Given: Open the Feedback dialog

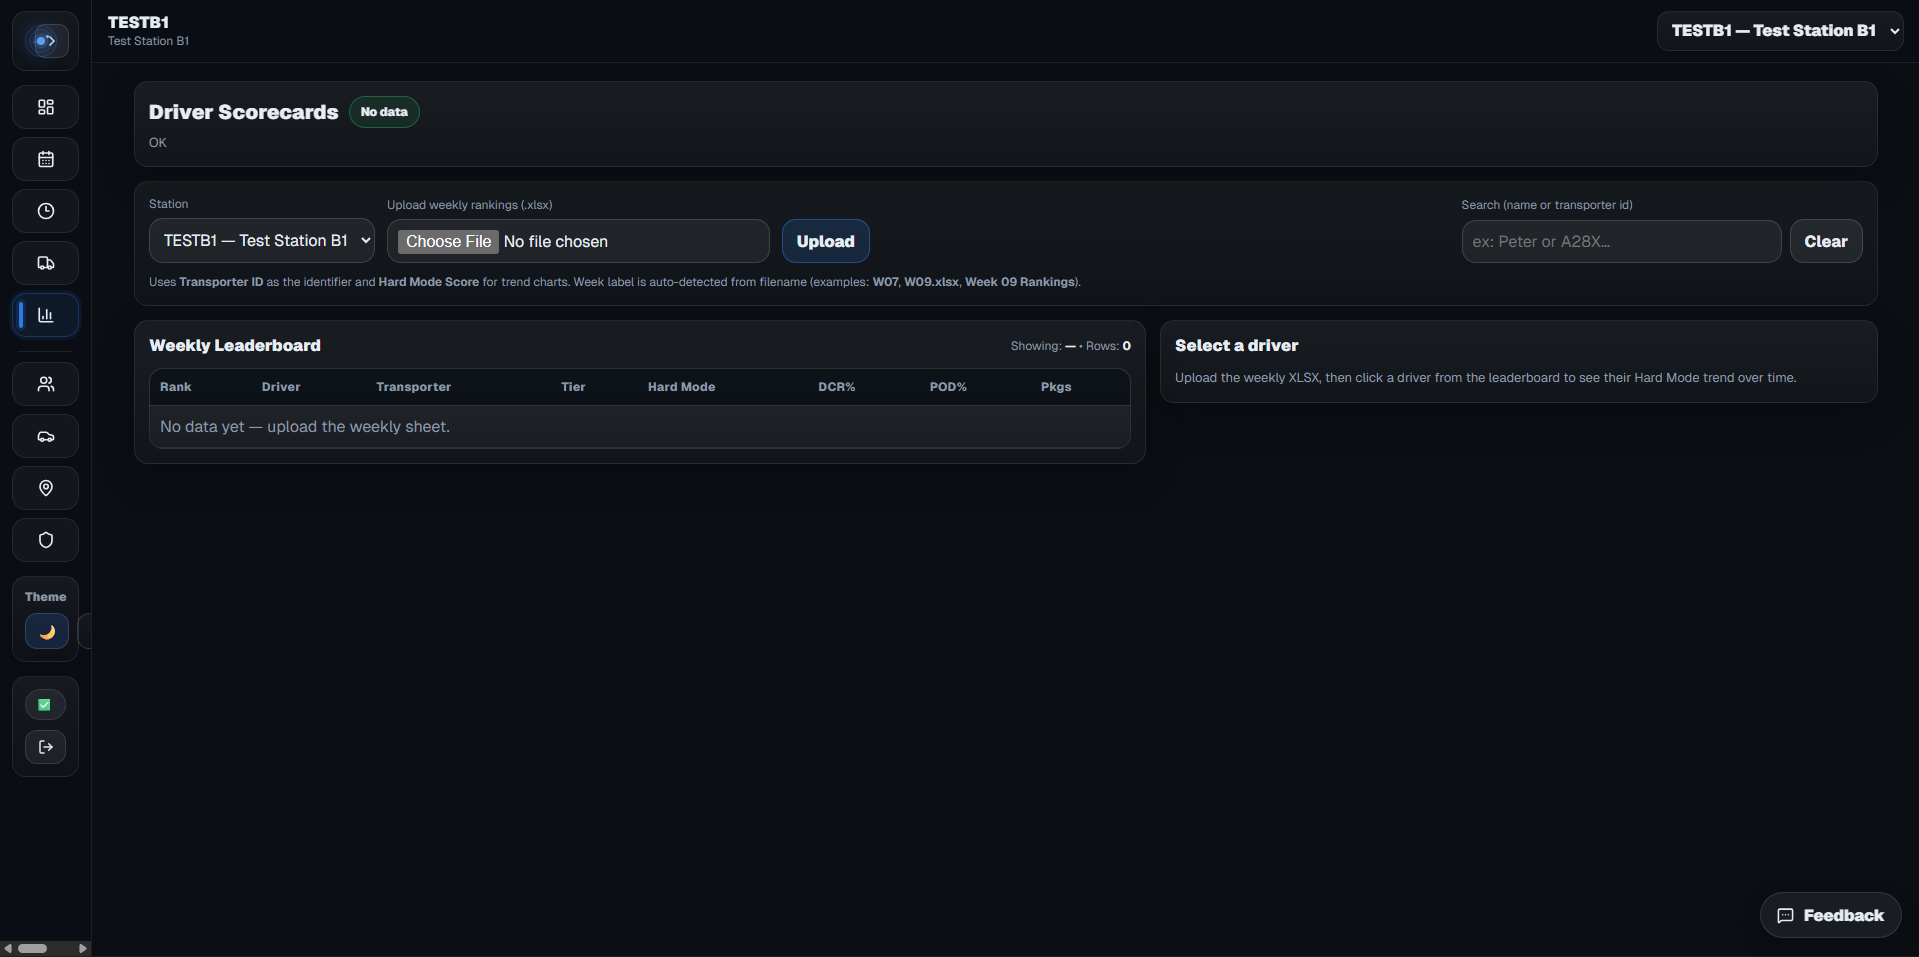Looking at the screenshot, I should (1829, 914).
